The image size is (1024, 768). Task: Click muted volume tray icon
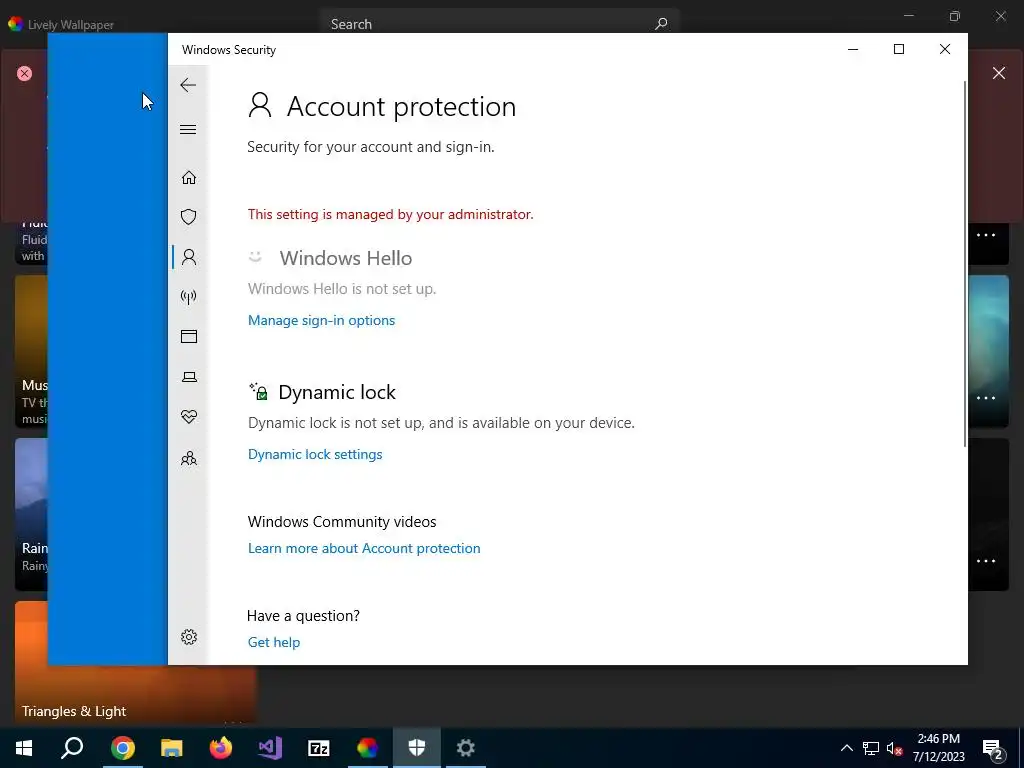coord(894,748)
